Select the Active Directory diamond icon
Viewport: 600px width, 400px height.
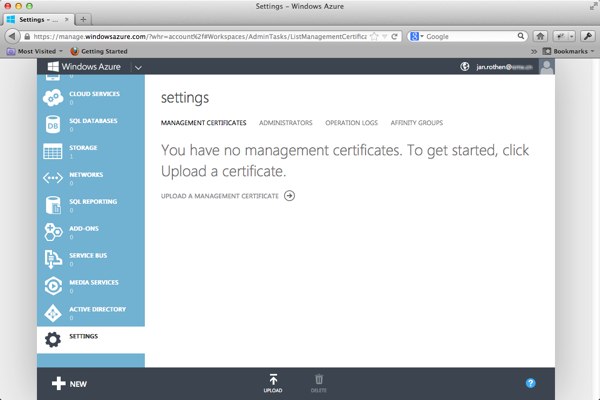(x=53, y=313)
